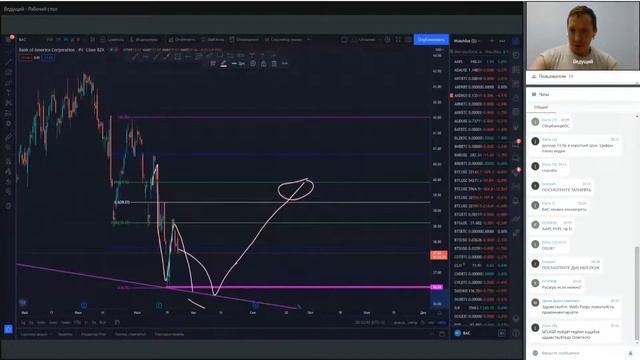Toggle the watchlist panel icon in right sidebar
The width and height of the screenshot is (640, 360).
[516, 41]
